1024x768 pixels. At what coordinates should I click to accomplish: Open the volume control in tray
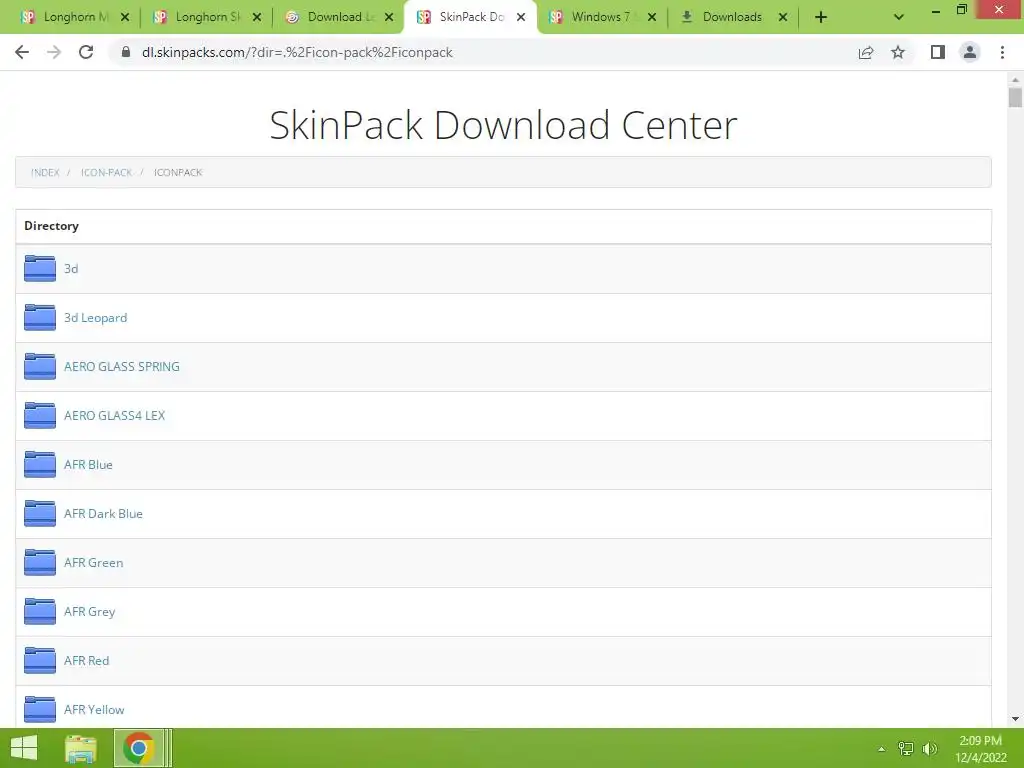[929, 749]
